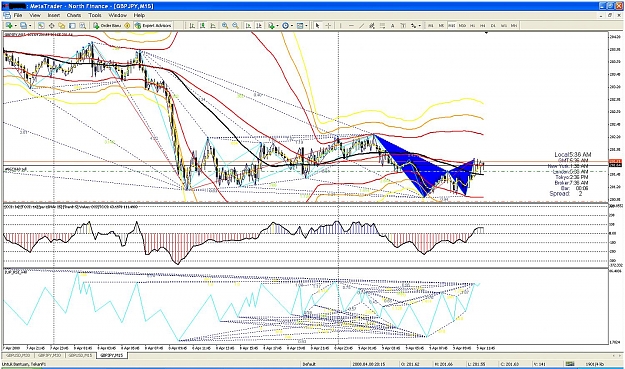Switch timeframe to M5
Viewport: 625px width, 369px height.
[x=441, y=26]
